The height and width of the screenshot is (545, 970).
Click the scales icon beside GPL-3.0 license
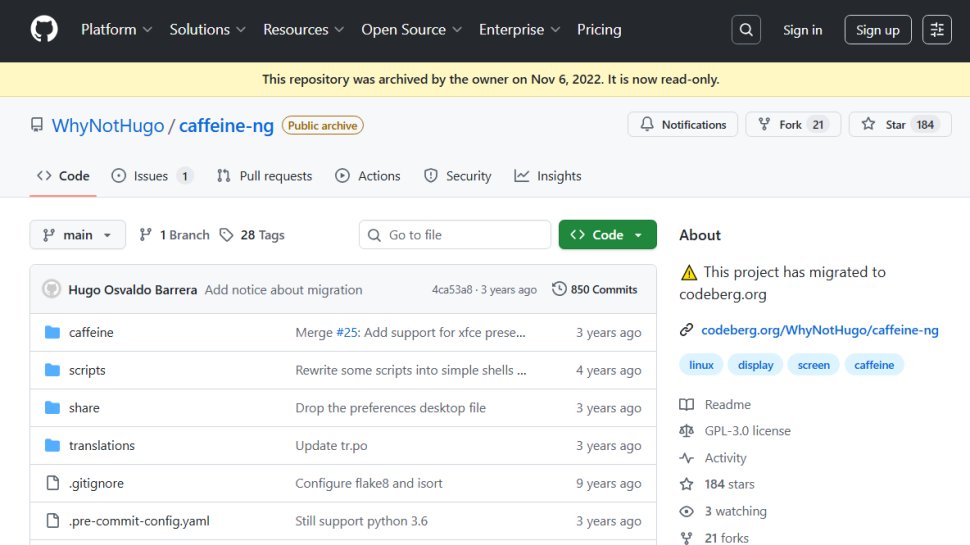(x=687, y=431)
